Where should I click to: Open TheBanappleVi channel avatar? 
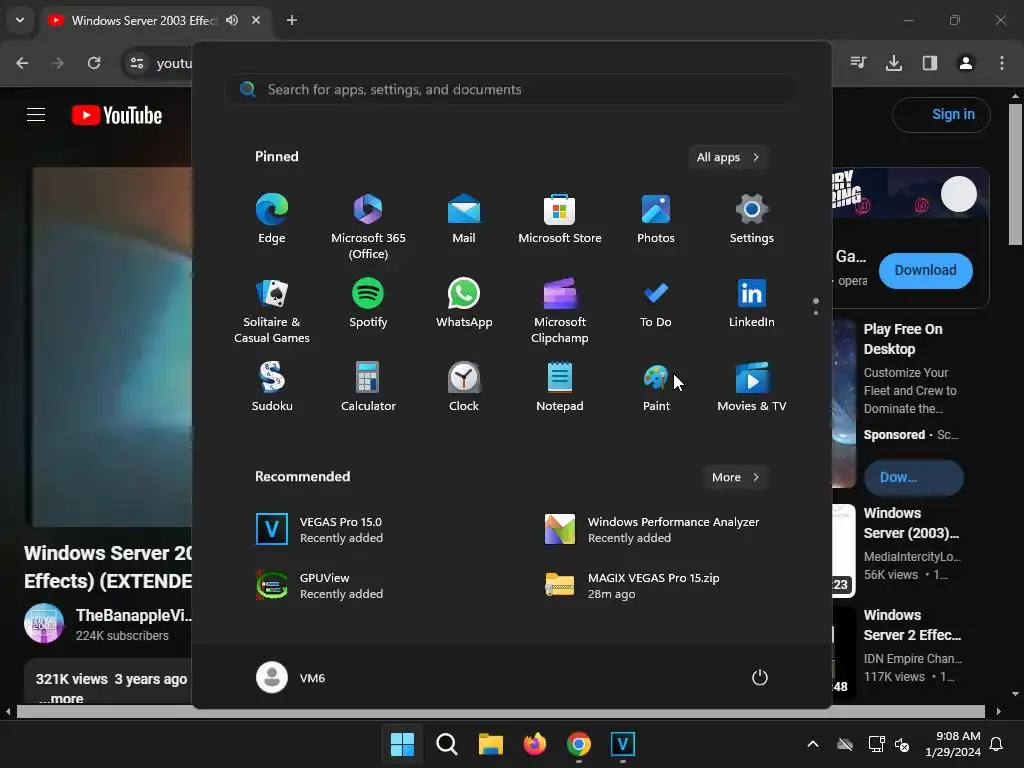(44, 623)
